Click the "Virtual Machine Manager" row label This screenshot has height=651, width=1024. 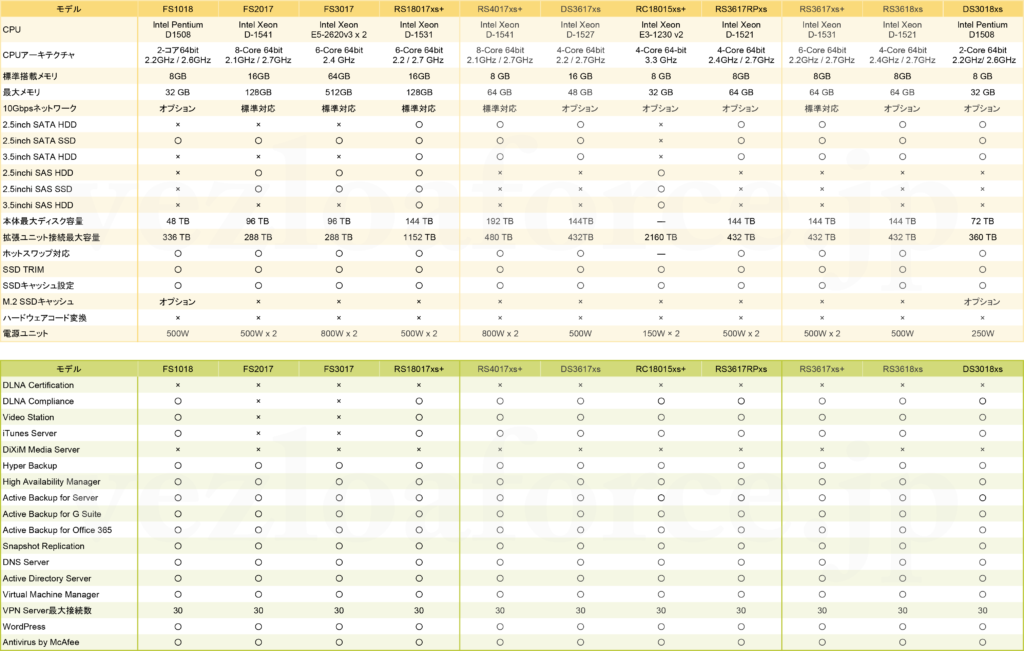click(x=51, y=595)
